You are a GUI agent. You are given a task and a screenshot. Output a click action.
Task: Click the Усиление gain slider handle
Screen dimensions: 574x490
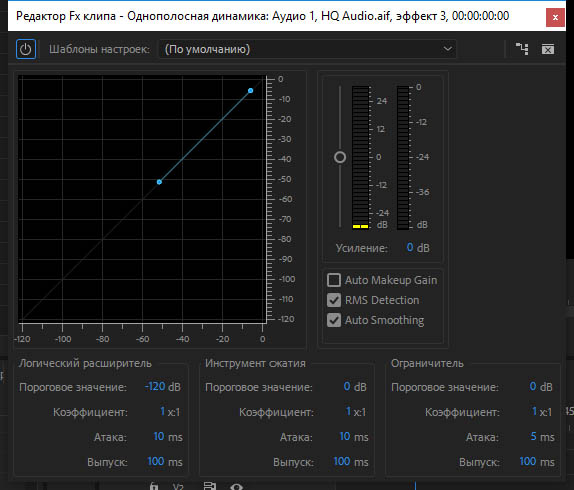[x=340, y=157]
